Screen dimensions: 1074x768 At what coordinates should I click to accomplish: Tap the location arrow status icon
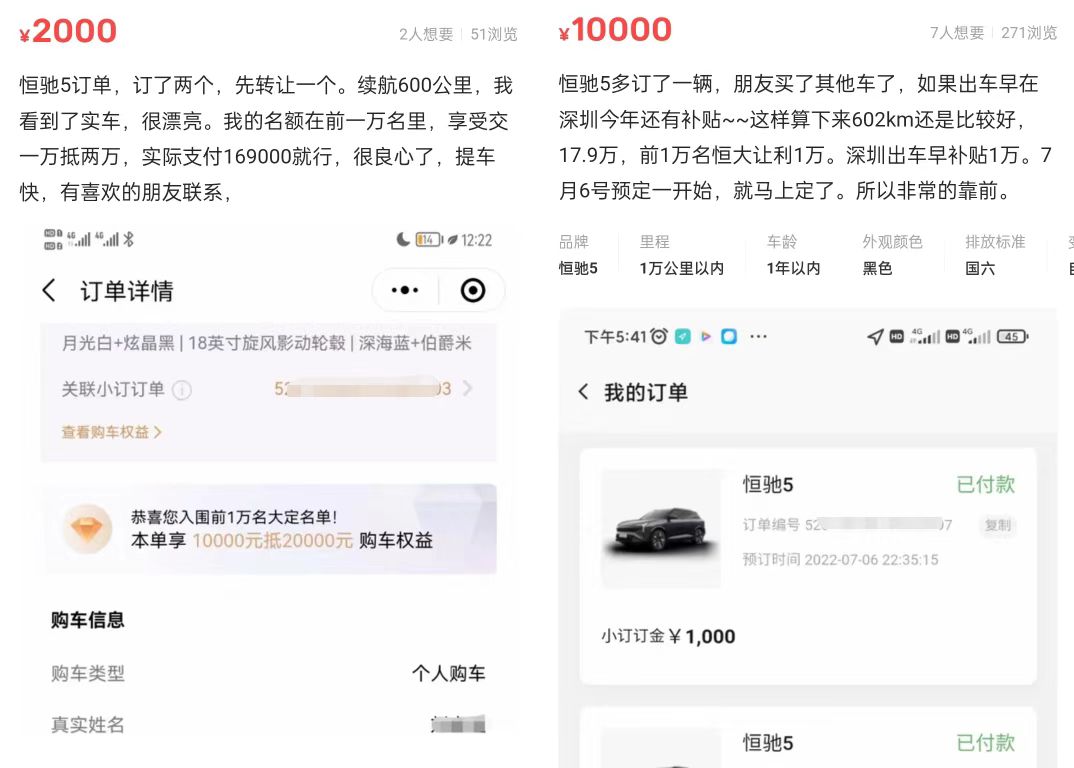tap(875, 336)
